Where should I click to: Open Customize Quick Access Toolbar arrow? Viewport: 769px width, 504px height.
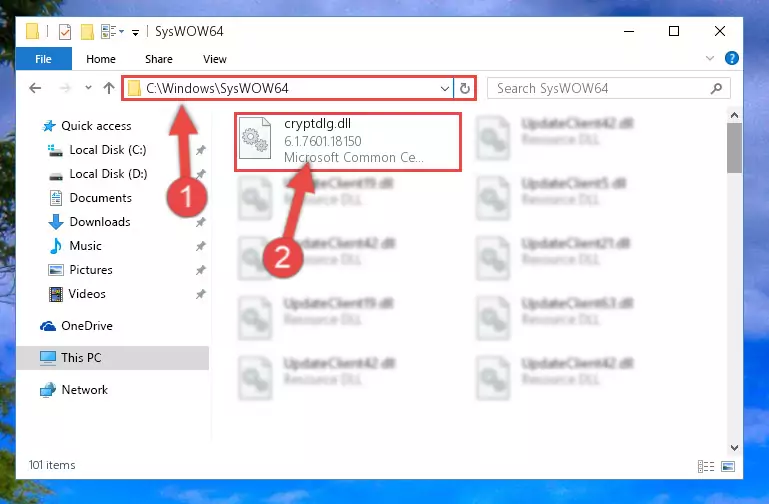pyautogui.click(x=135, y=32)
